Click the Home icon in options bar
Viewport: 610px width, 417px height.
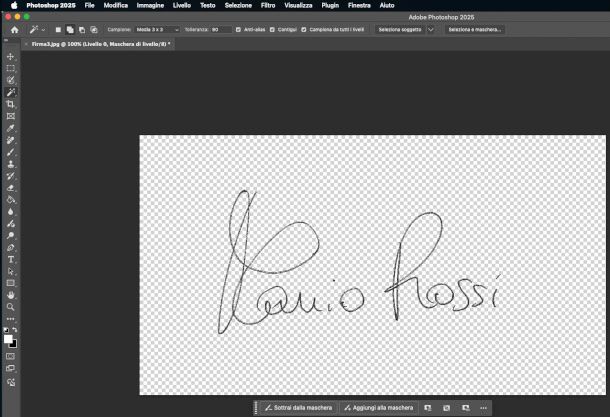click(14, 30)
